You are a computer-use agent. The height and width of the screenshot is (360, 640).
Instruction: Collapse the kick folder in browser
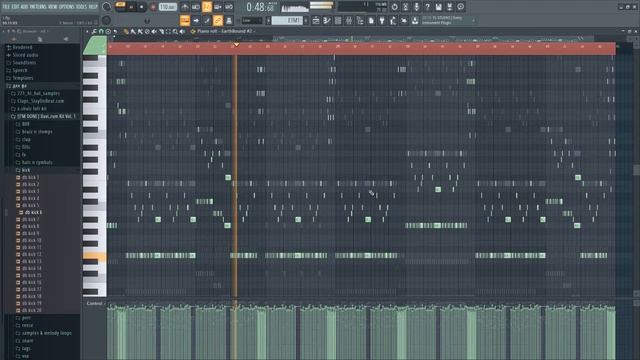coord(26,170)
